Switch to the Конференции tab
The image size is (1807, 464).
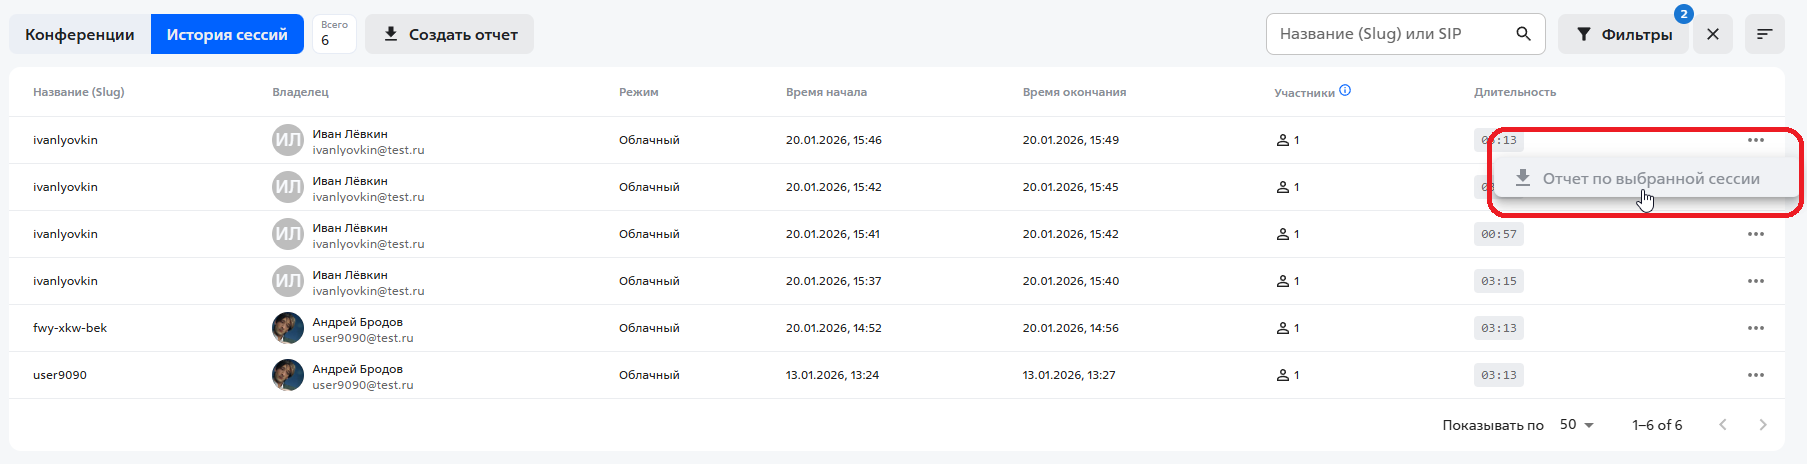coord(80,34)
